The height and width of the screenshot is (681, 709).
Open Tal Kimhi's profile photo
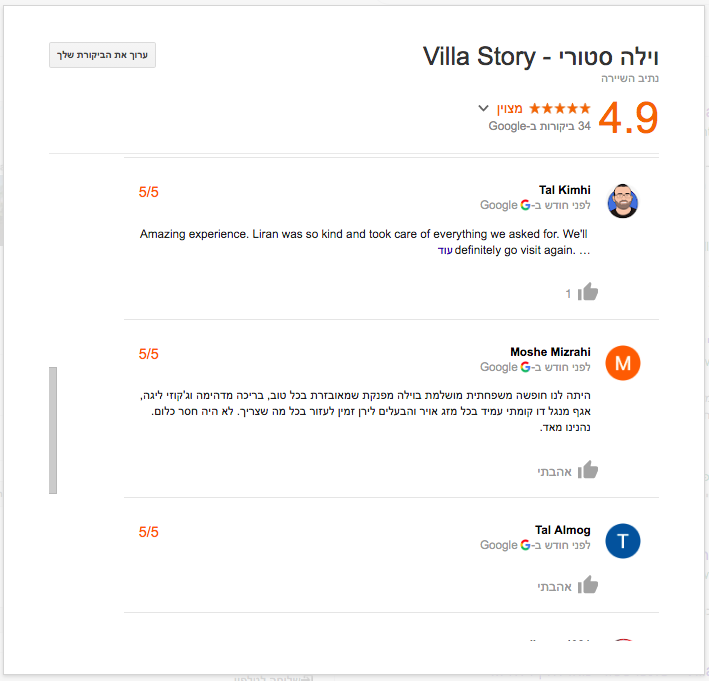623,201
